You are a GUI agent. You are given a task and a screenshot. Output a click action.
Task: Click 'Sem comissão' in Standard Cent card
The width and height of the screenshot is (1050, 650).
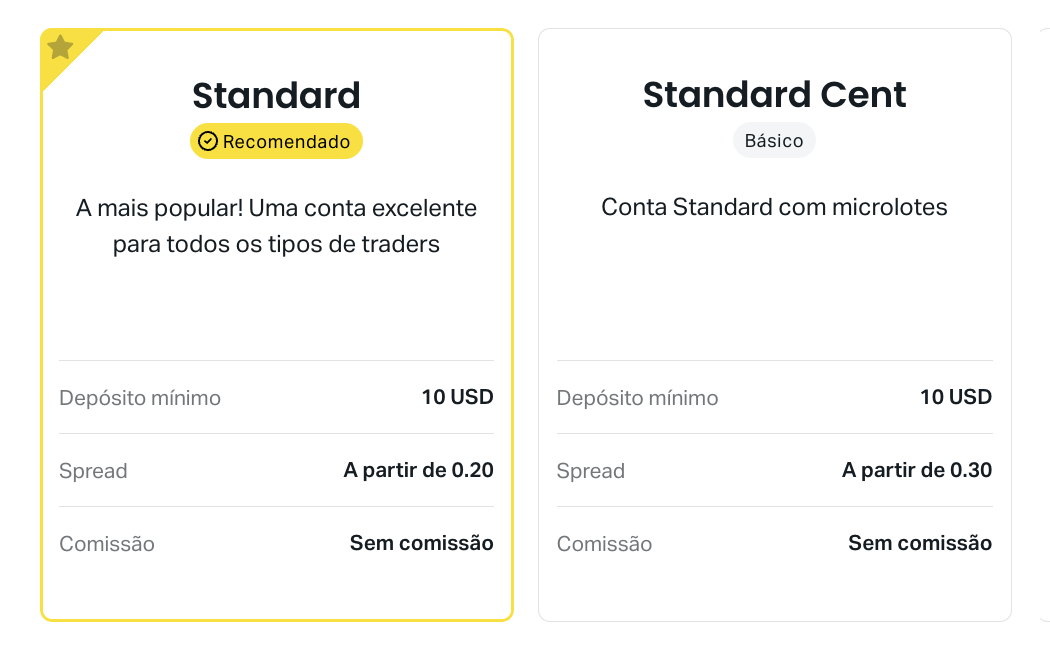pos(920,543)
